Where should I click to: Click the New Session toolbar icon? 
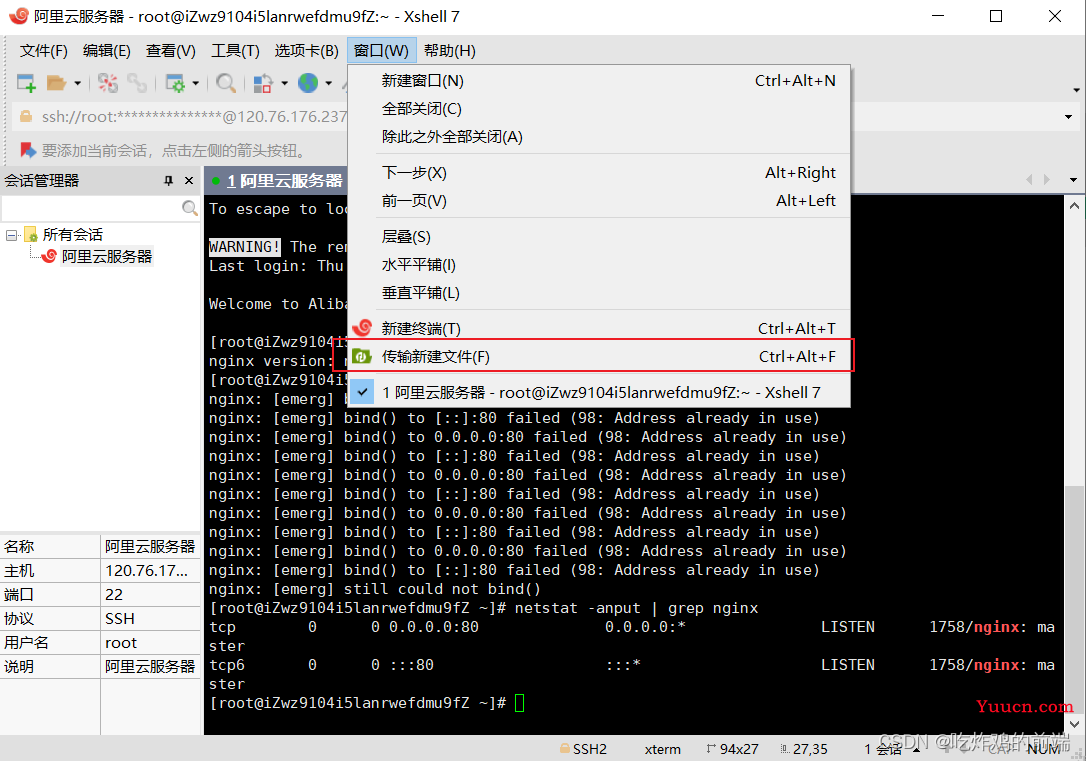26,83
